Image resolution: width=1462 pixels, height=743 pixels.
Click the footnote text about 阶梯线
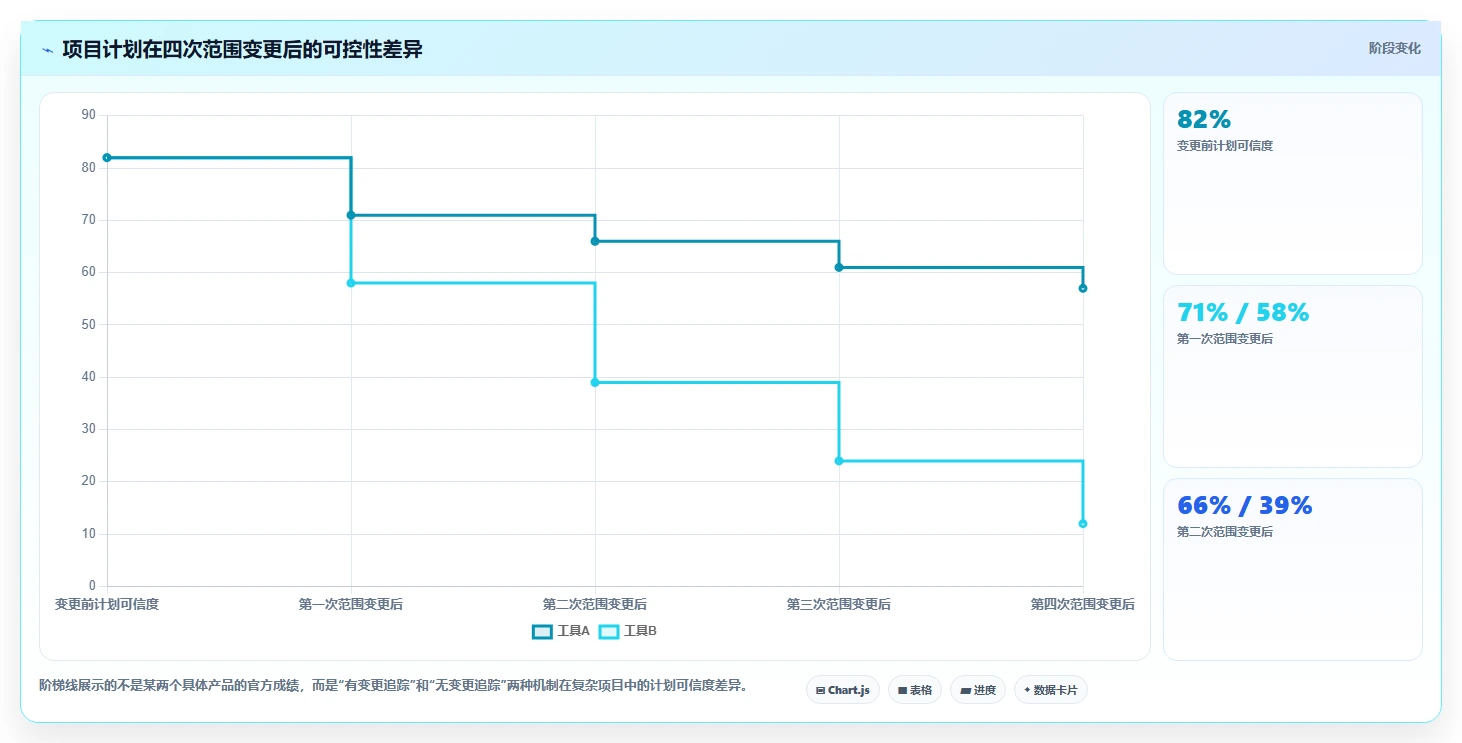point(393,686)
